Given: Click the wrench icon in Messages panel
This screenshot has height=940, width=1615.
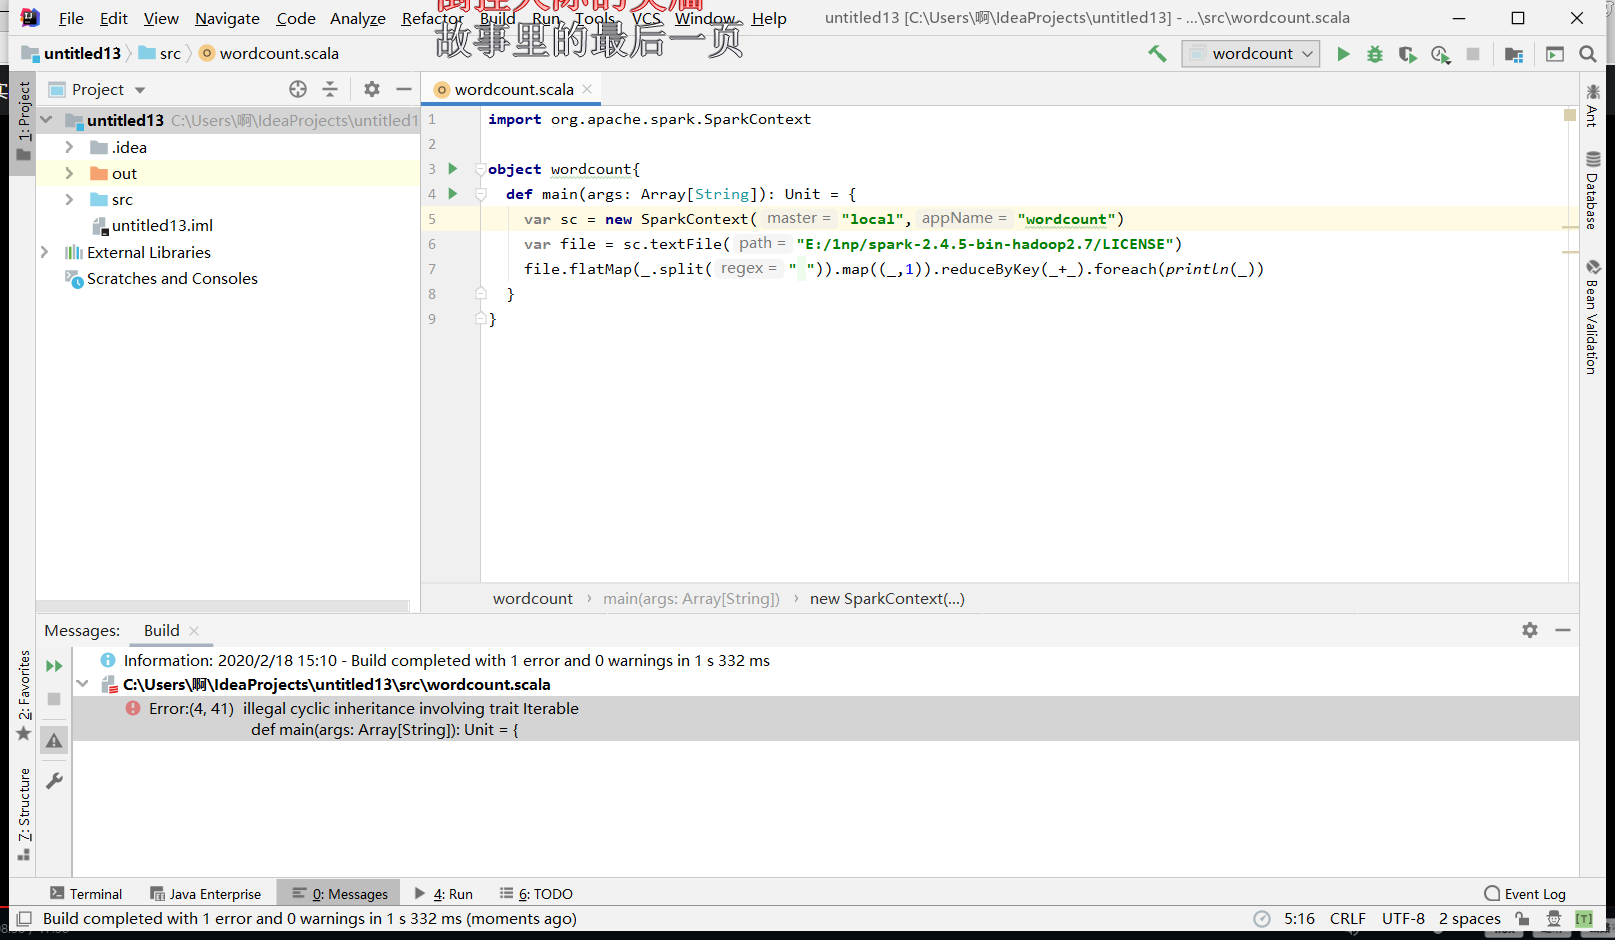Looking at the screenshot, I should [x=54, y=781].
